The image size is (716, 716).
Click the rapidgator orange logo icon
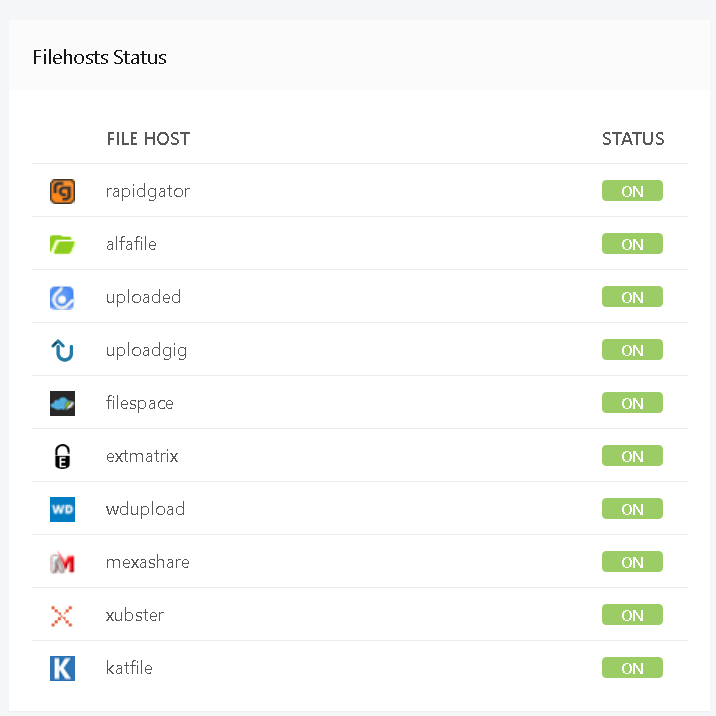(62, 191)
